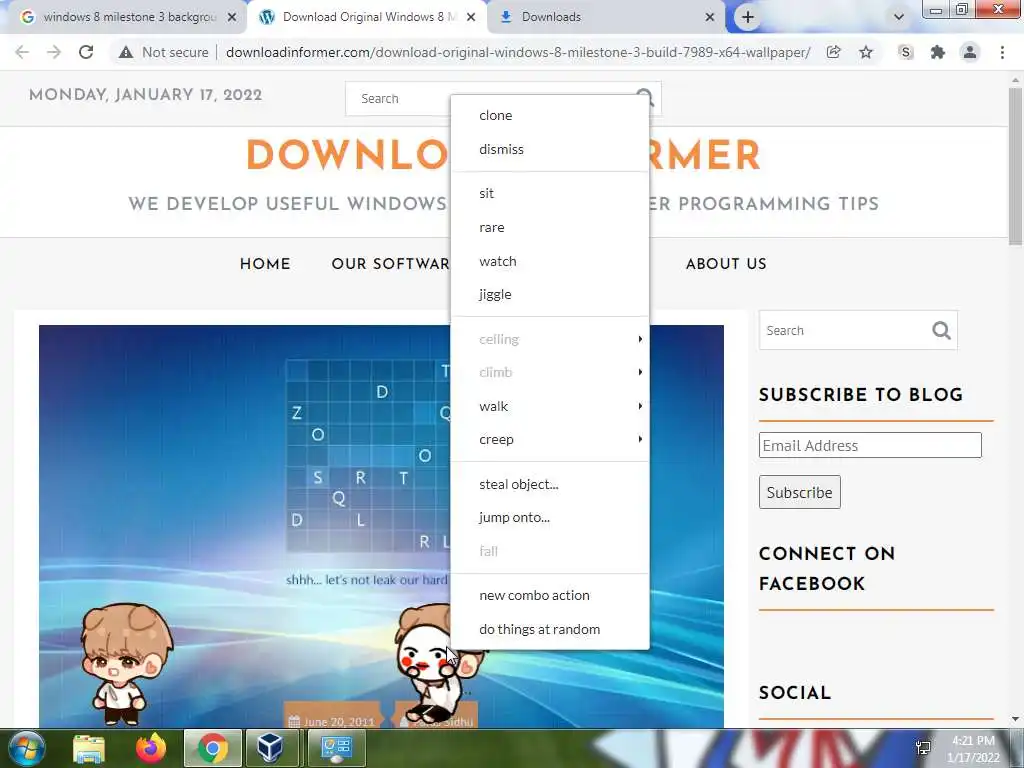Click the Email Address field
Viewport: 1024px width, 768px height.
(870, 445)
